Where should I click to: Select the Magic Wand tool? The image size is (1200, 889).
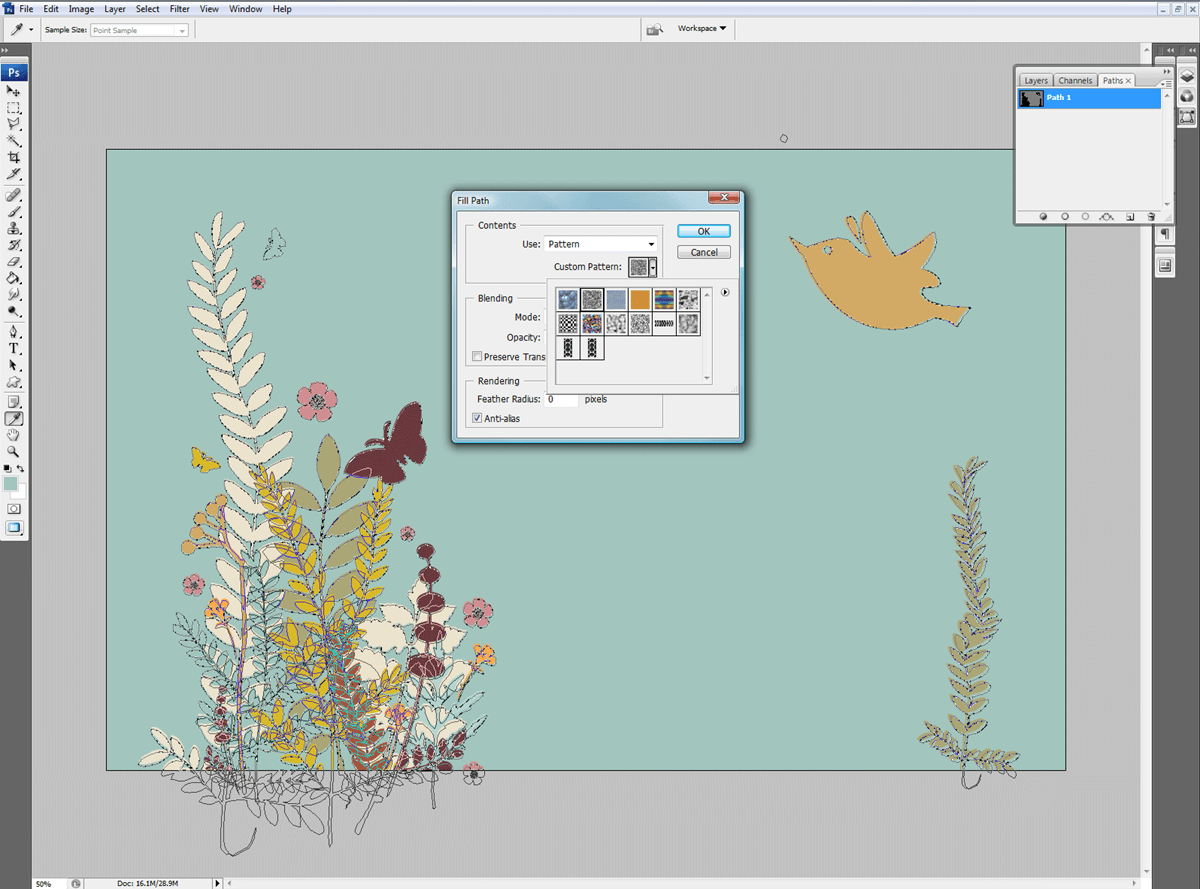tap(14, 141)
